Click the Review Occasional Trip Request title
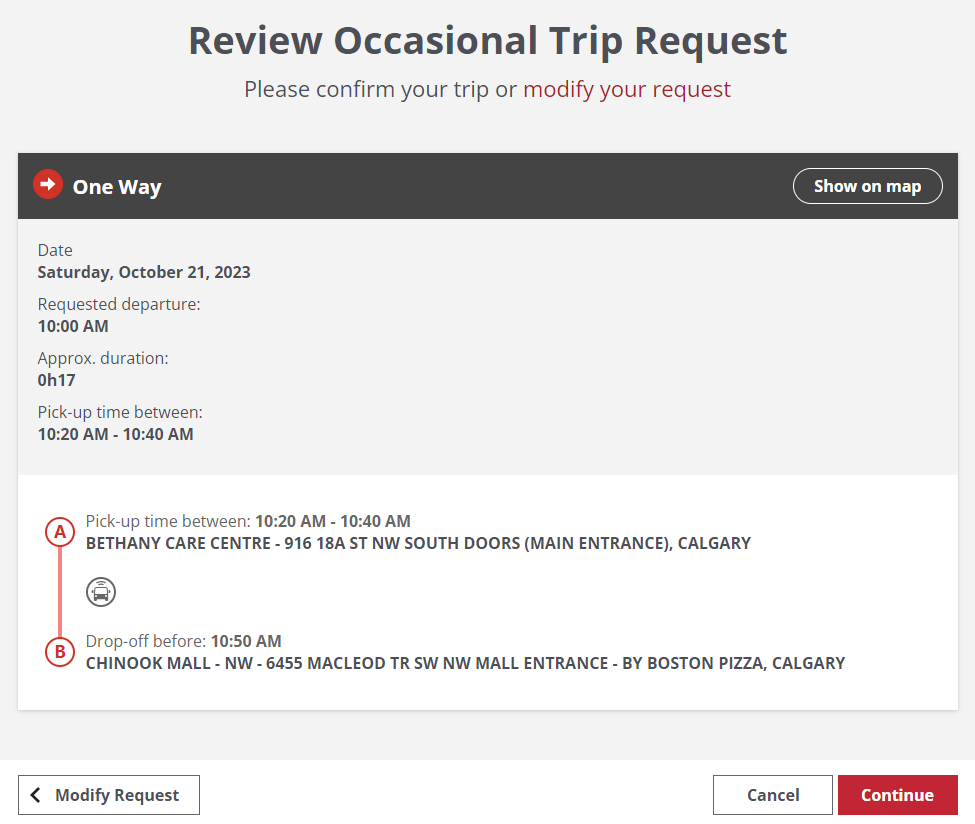 click(x=488, y=41)
